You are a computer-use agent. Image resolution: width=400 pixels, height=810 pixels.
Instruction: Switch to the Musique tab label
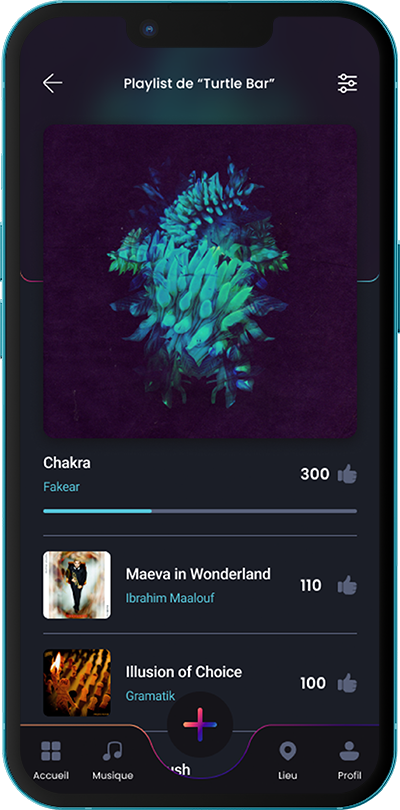[x=113, y=775]
